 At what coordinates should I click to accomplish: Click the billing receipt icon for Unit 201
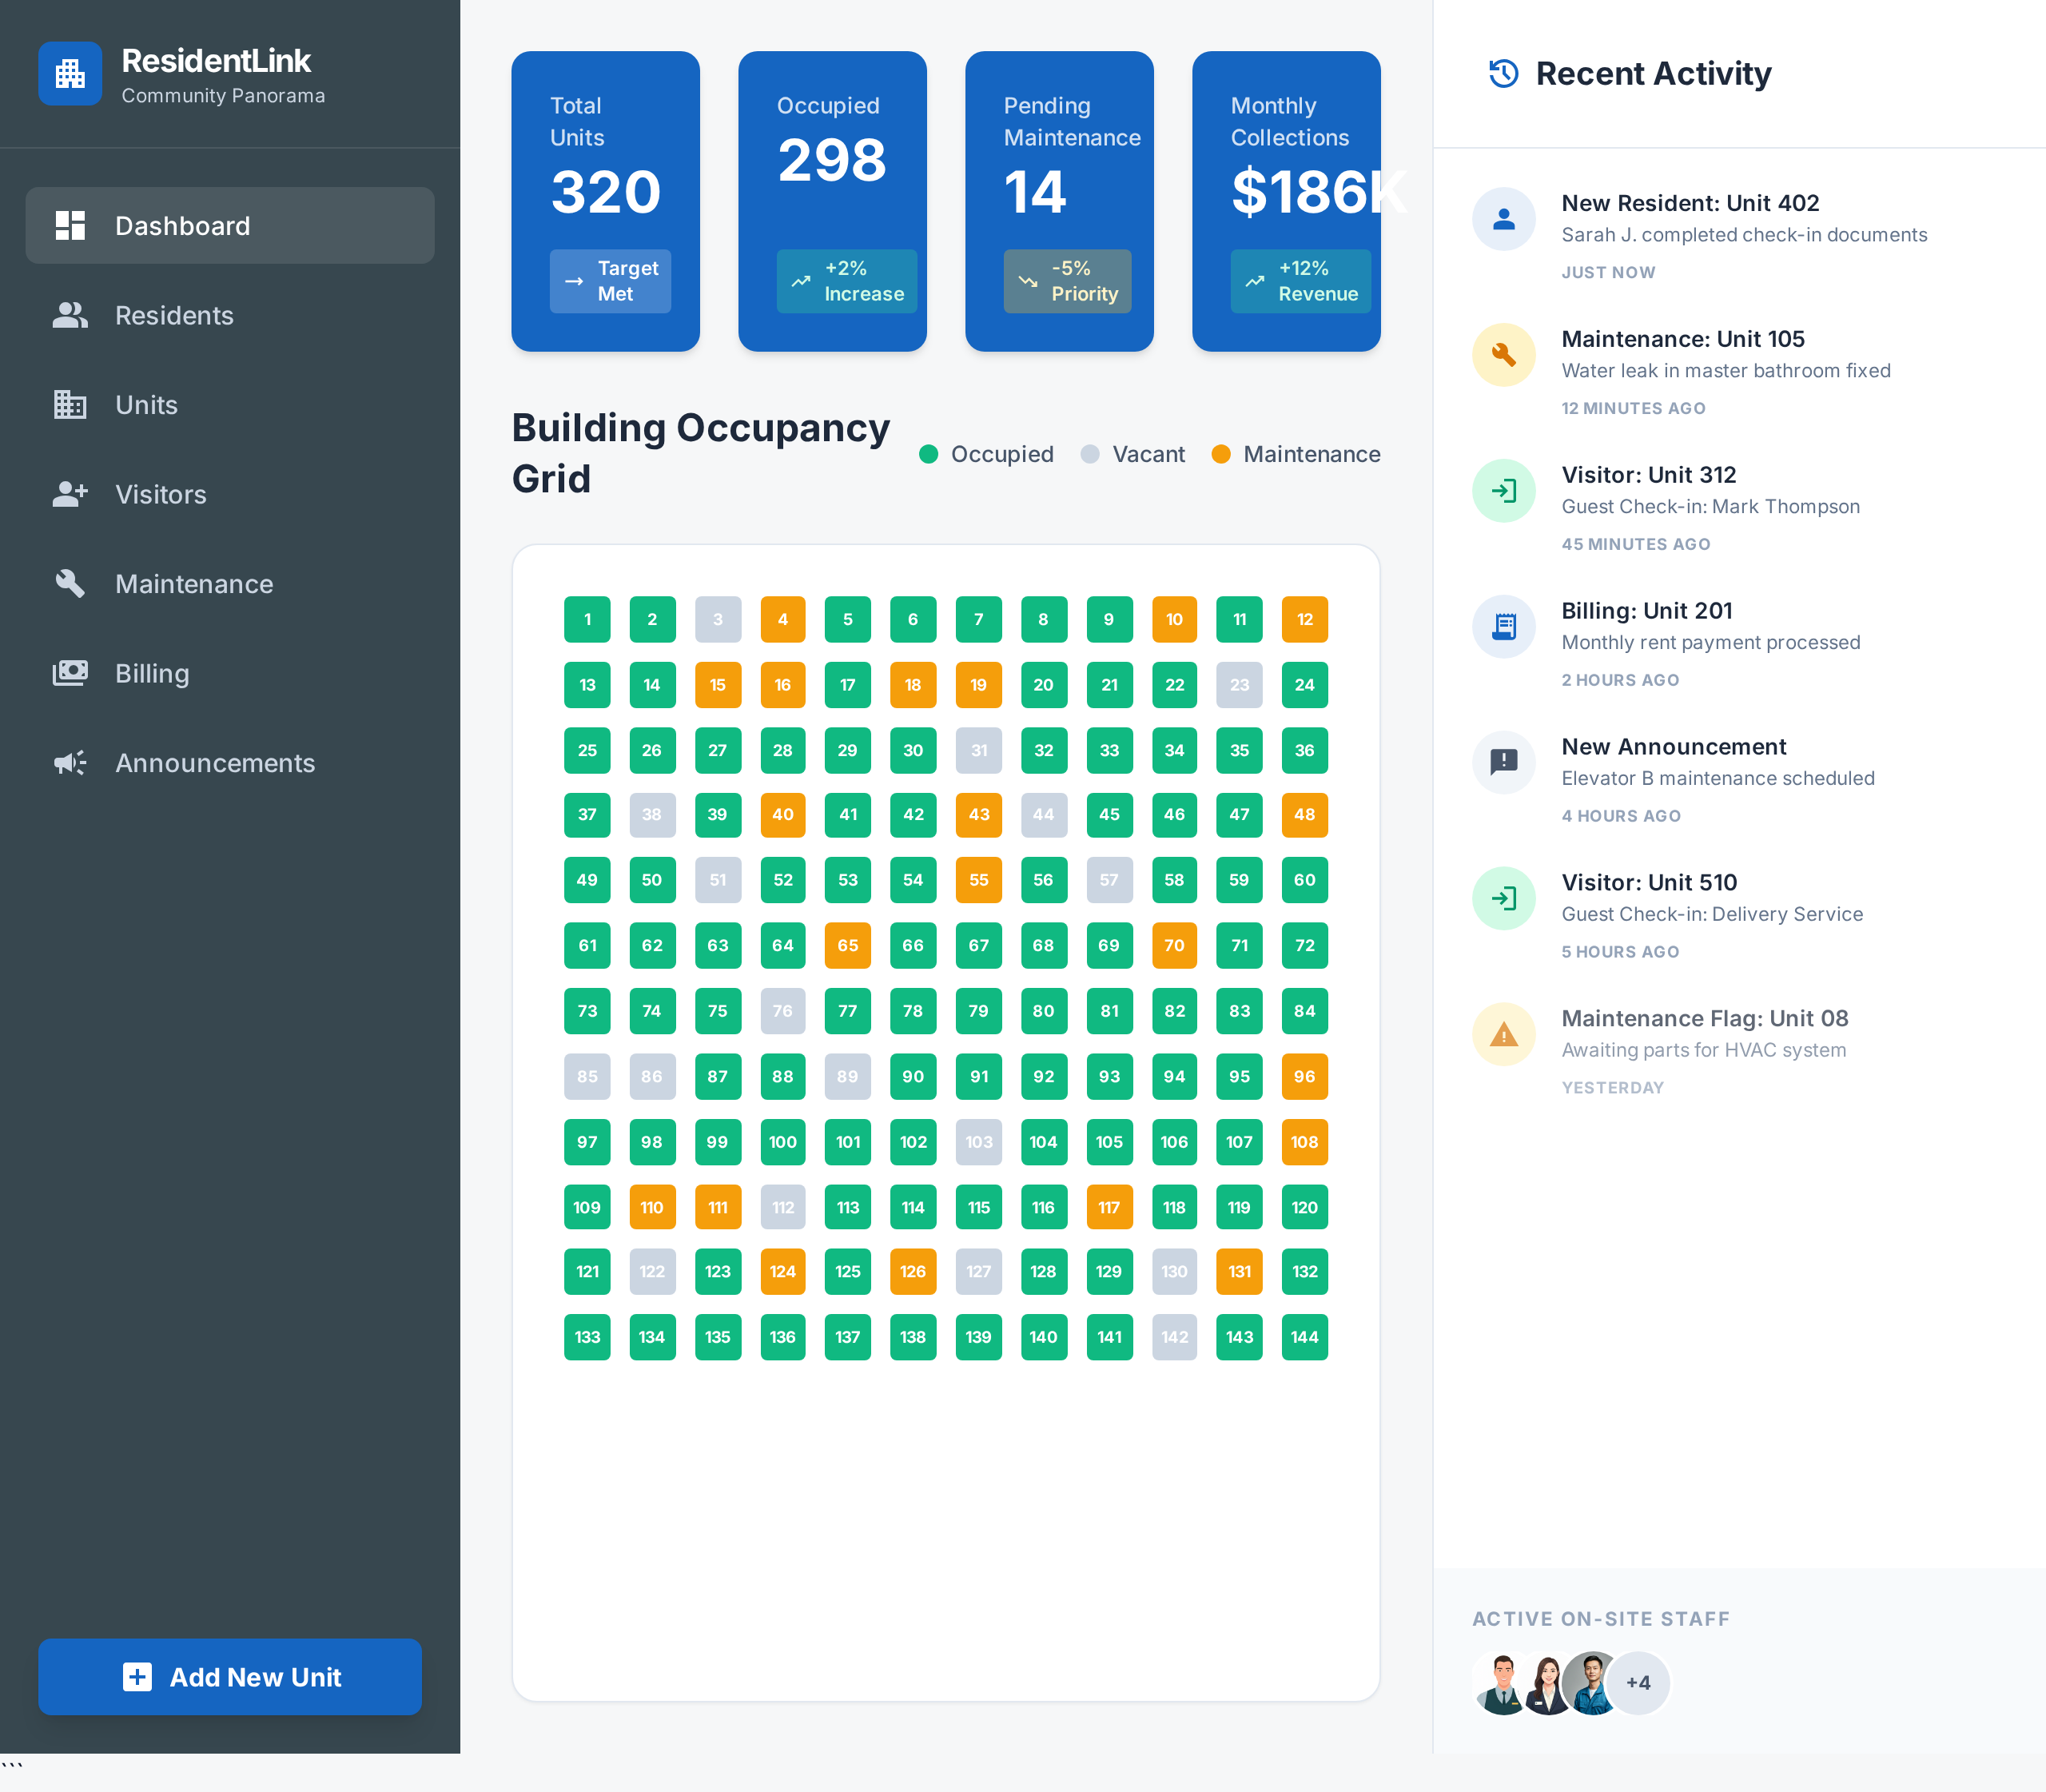click(x=1503, y=626)
